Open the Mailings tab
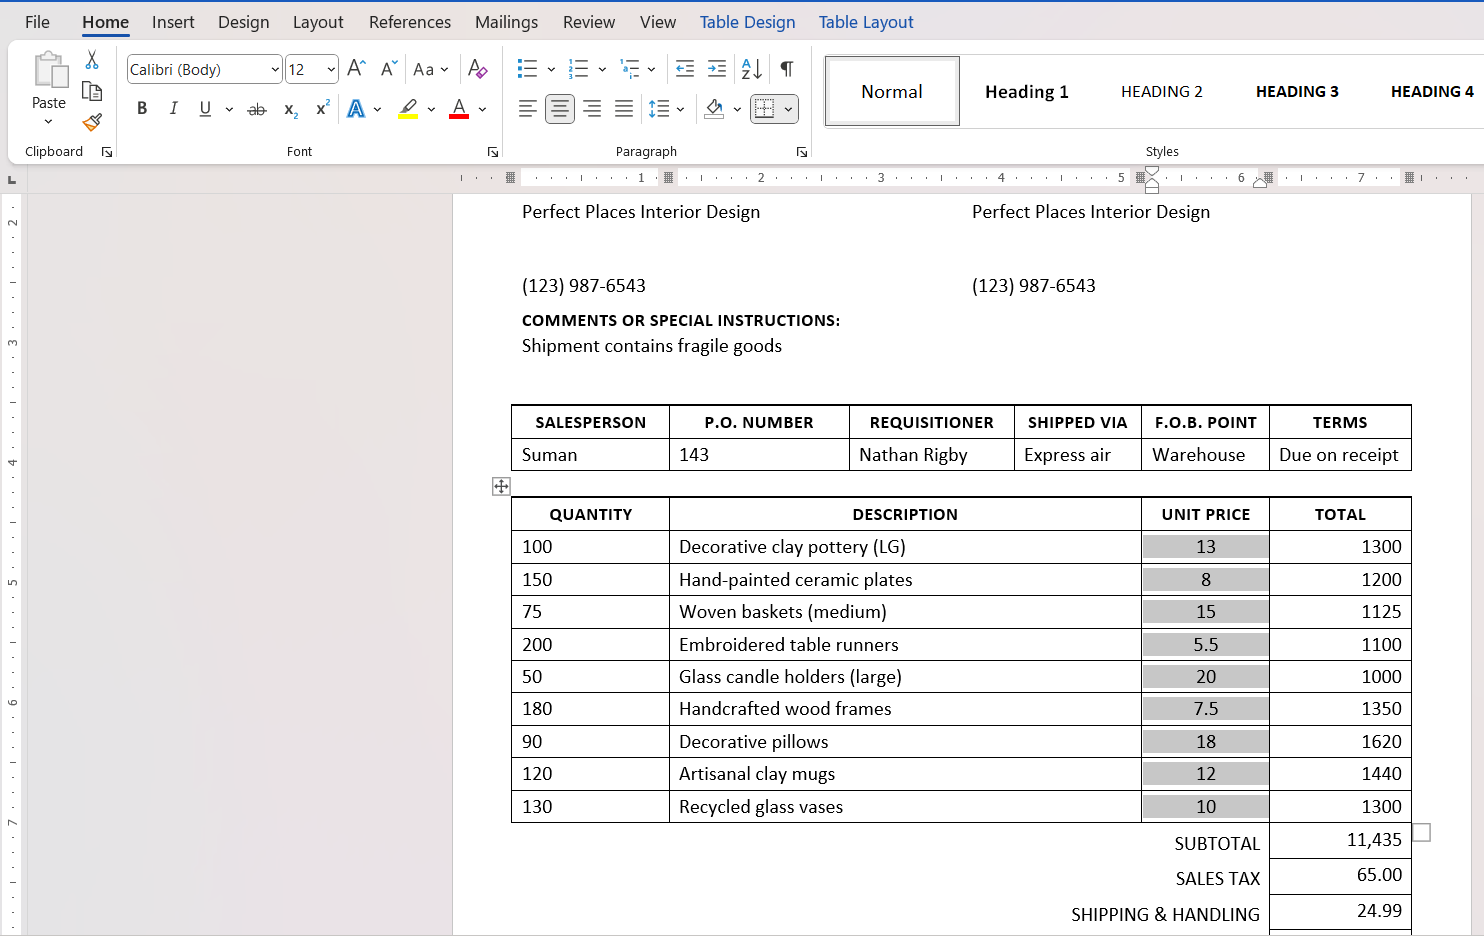Screen dimensions: 1484x936 [x=506, y=22]
